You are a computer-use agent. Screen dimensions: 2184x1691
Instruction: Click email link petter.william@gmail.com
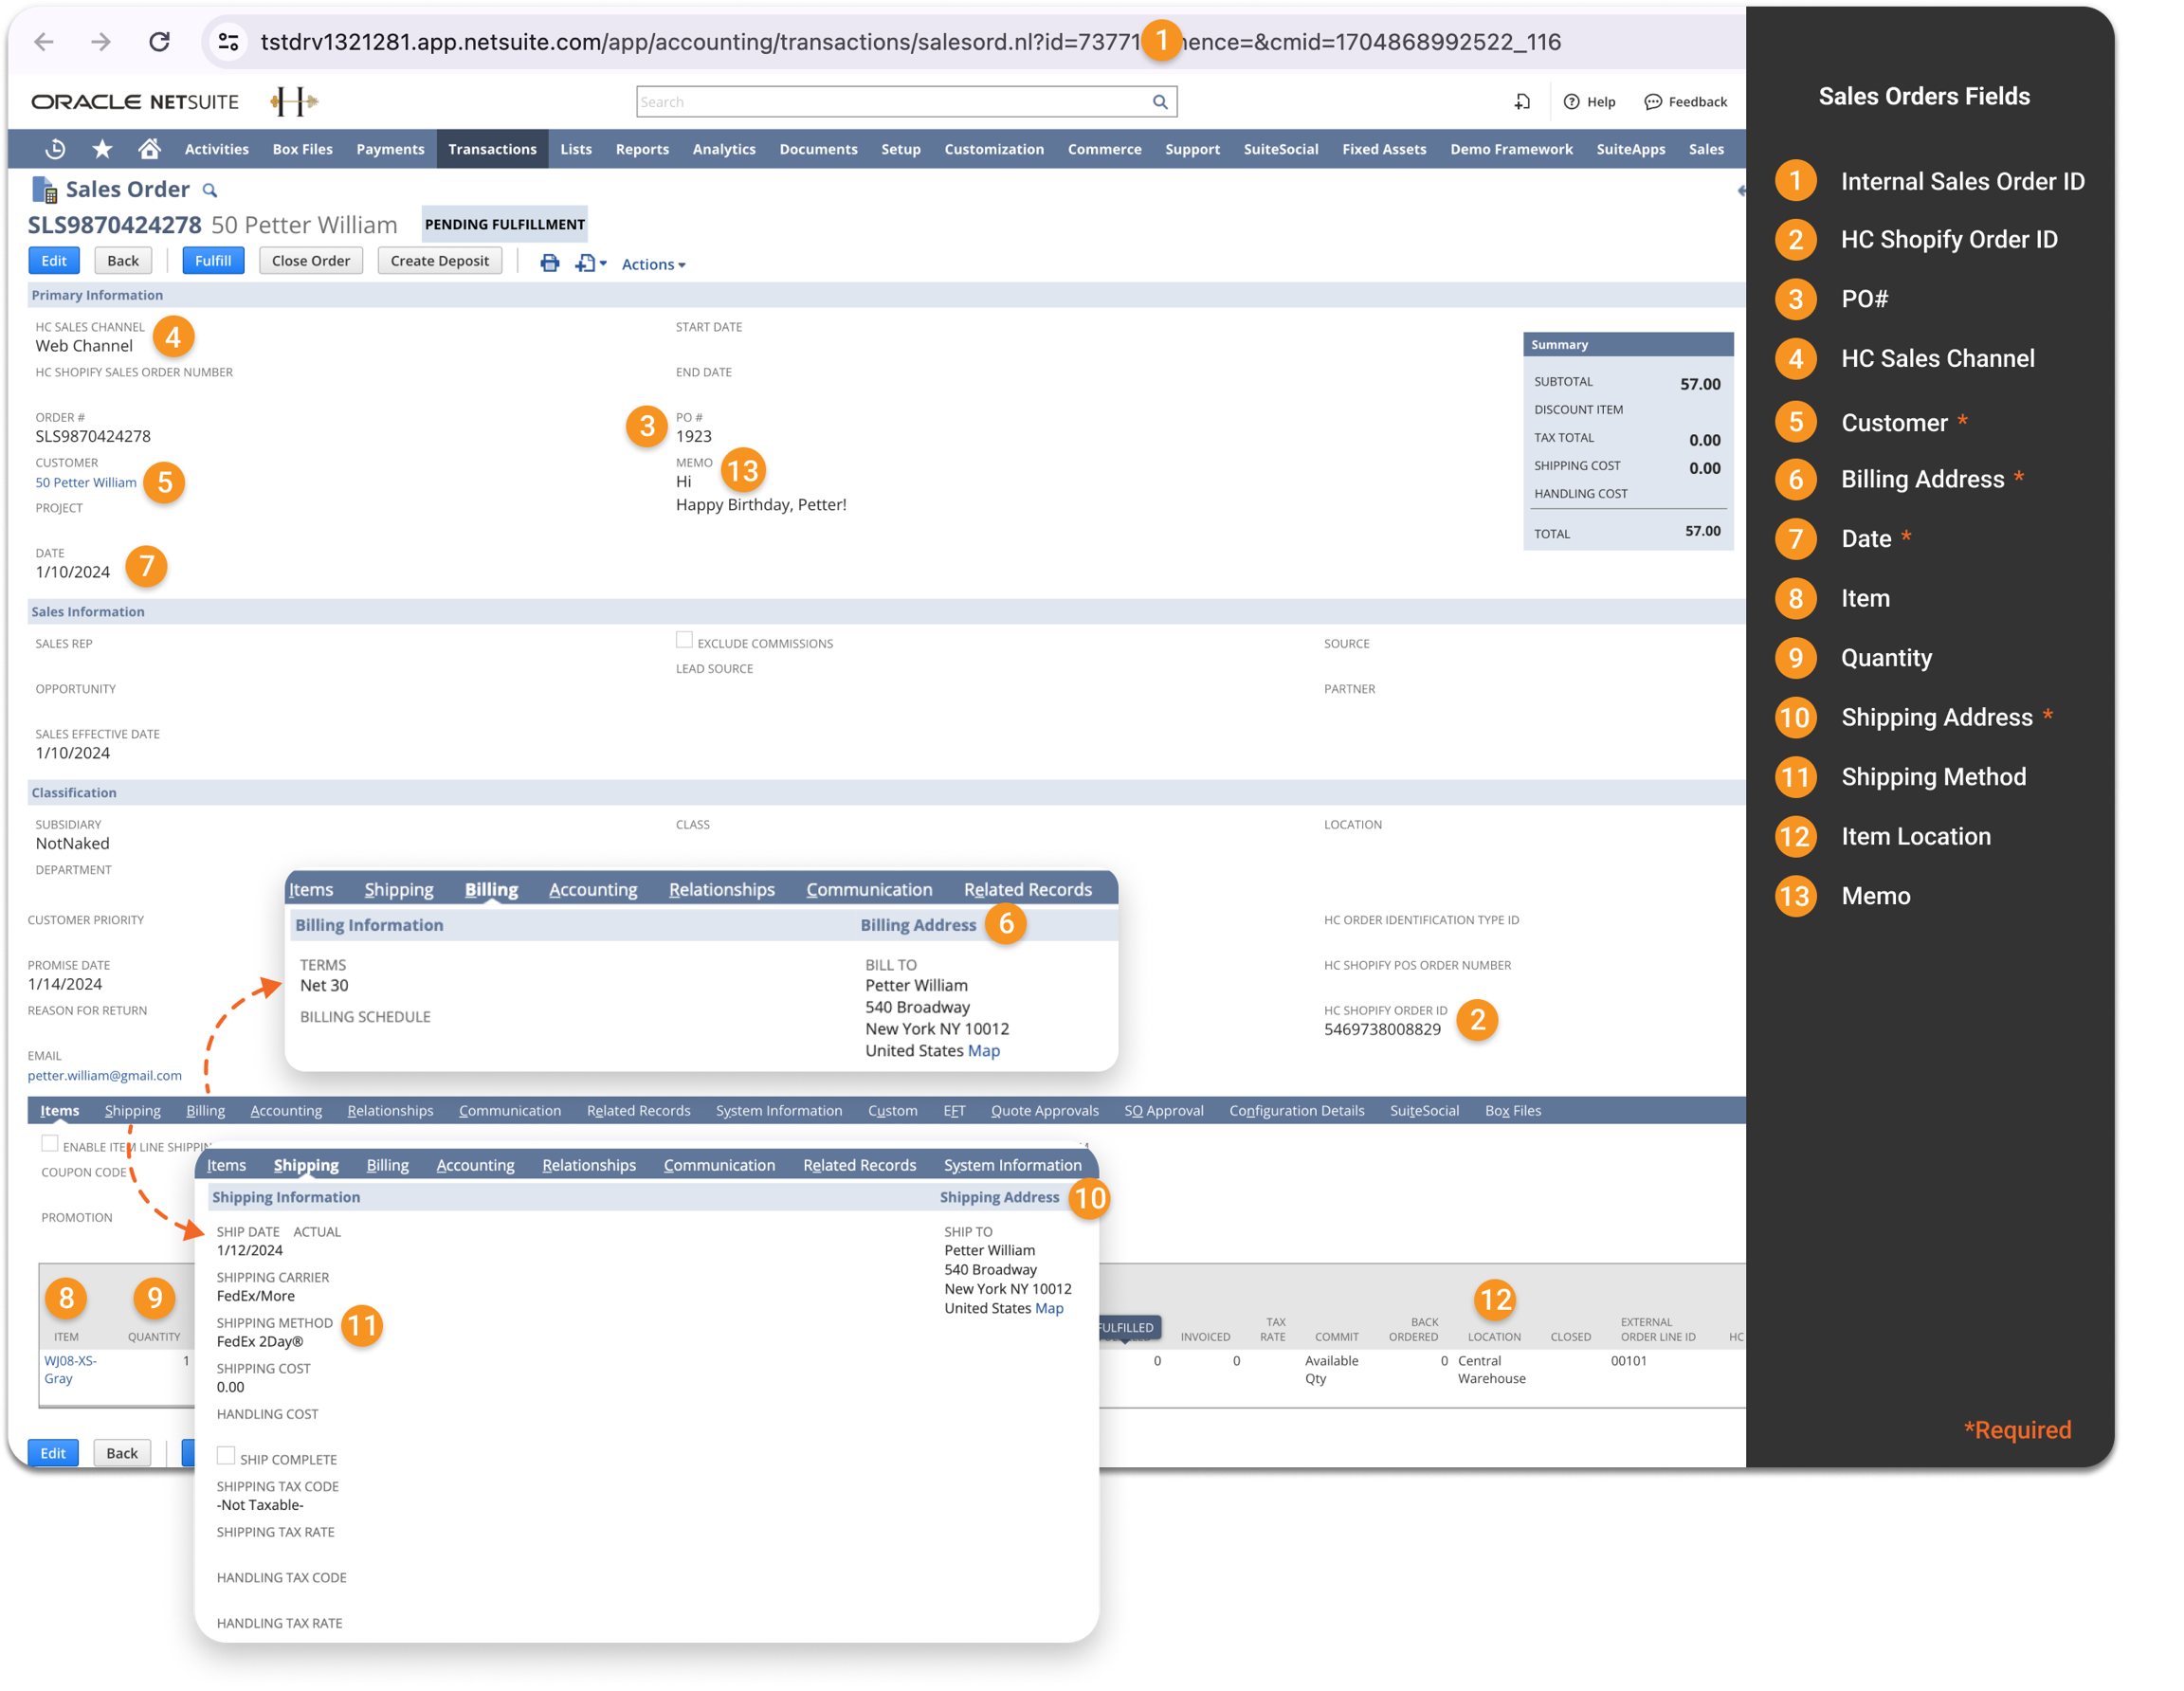(x=105, y=1076)
